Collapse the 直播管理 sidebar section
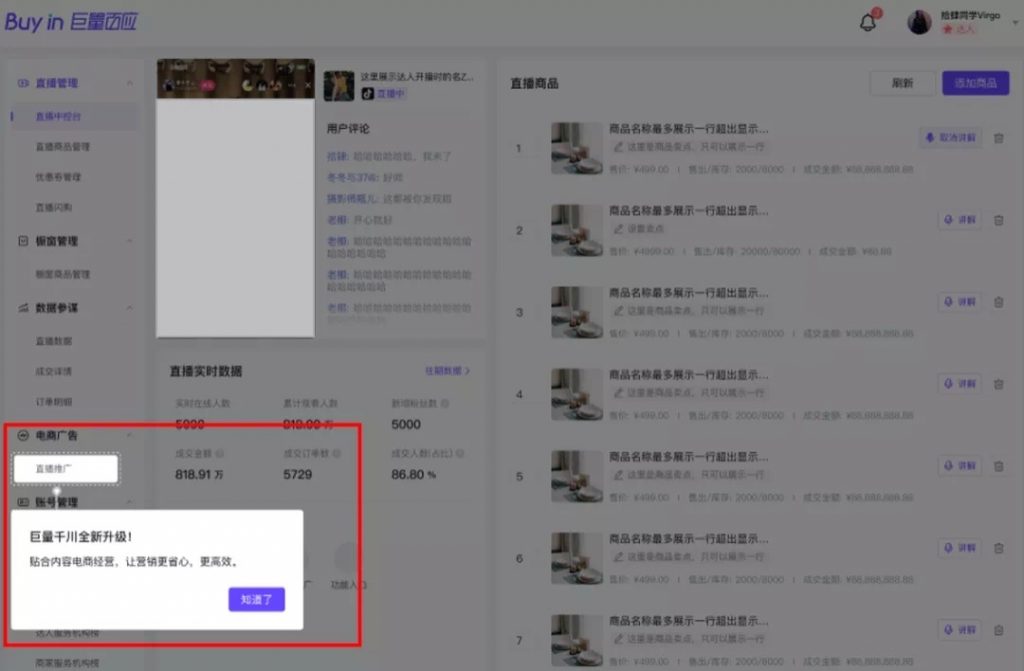 point(129,83)
